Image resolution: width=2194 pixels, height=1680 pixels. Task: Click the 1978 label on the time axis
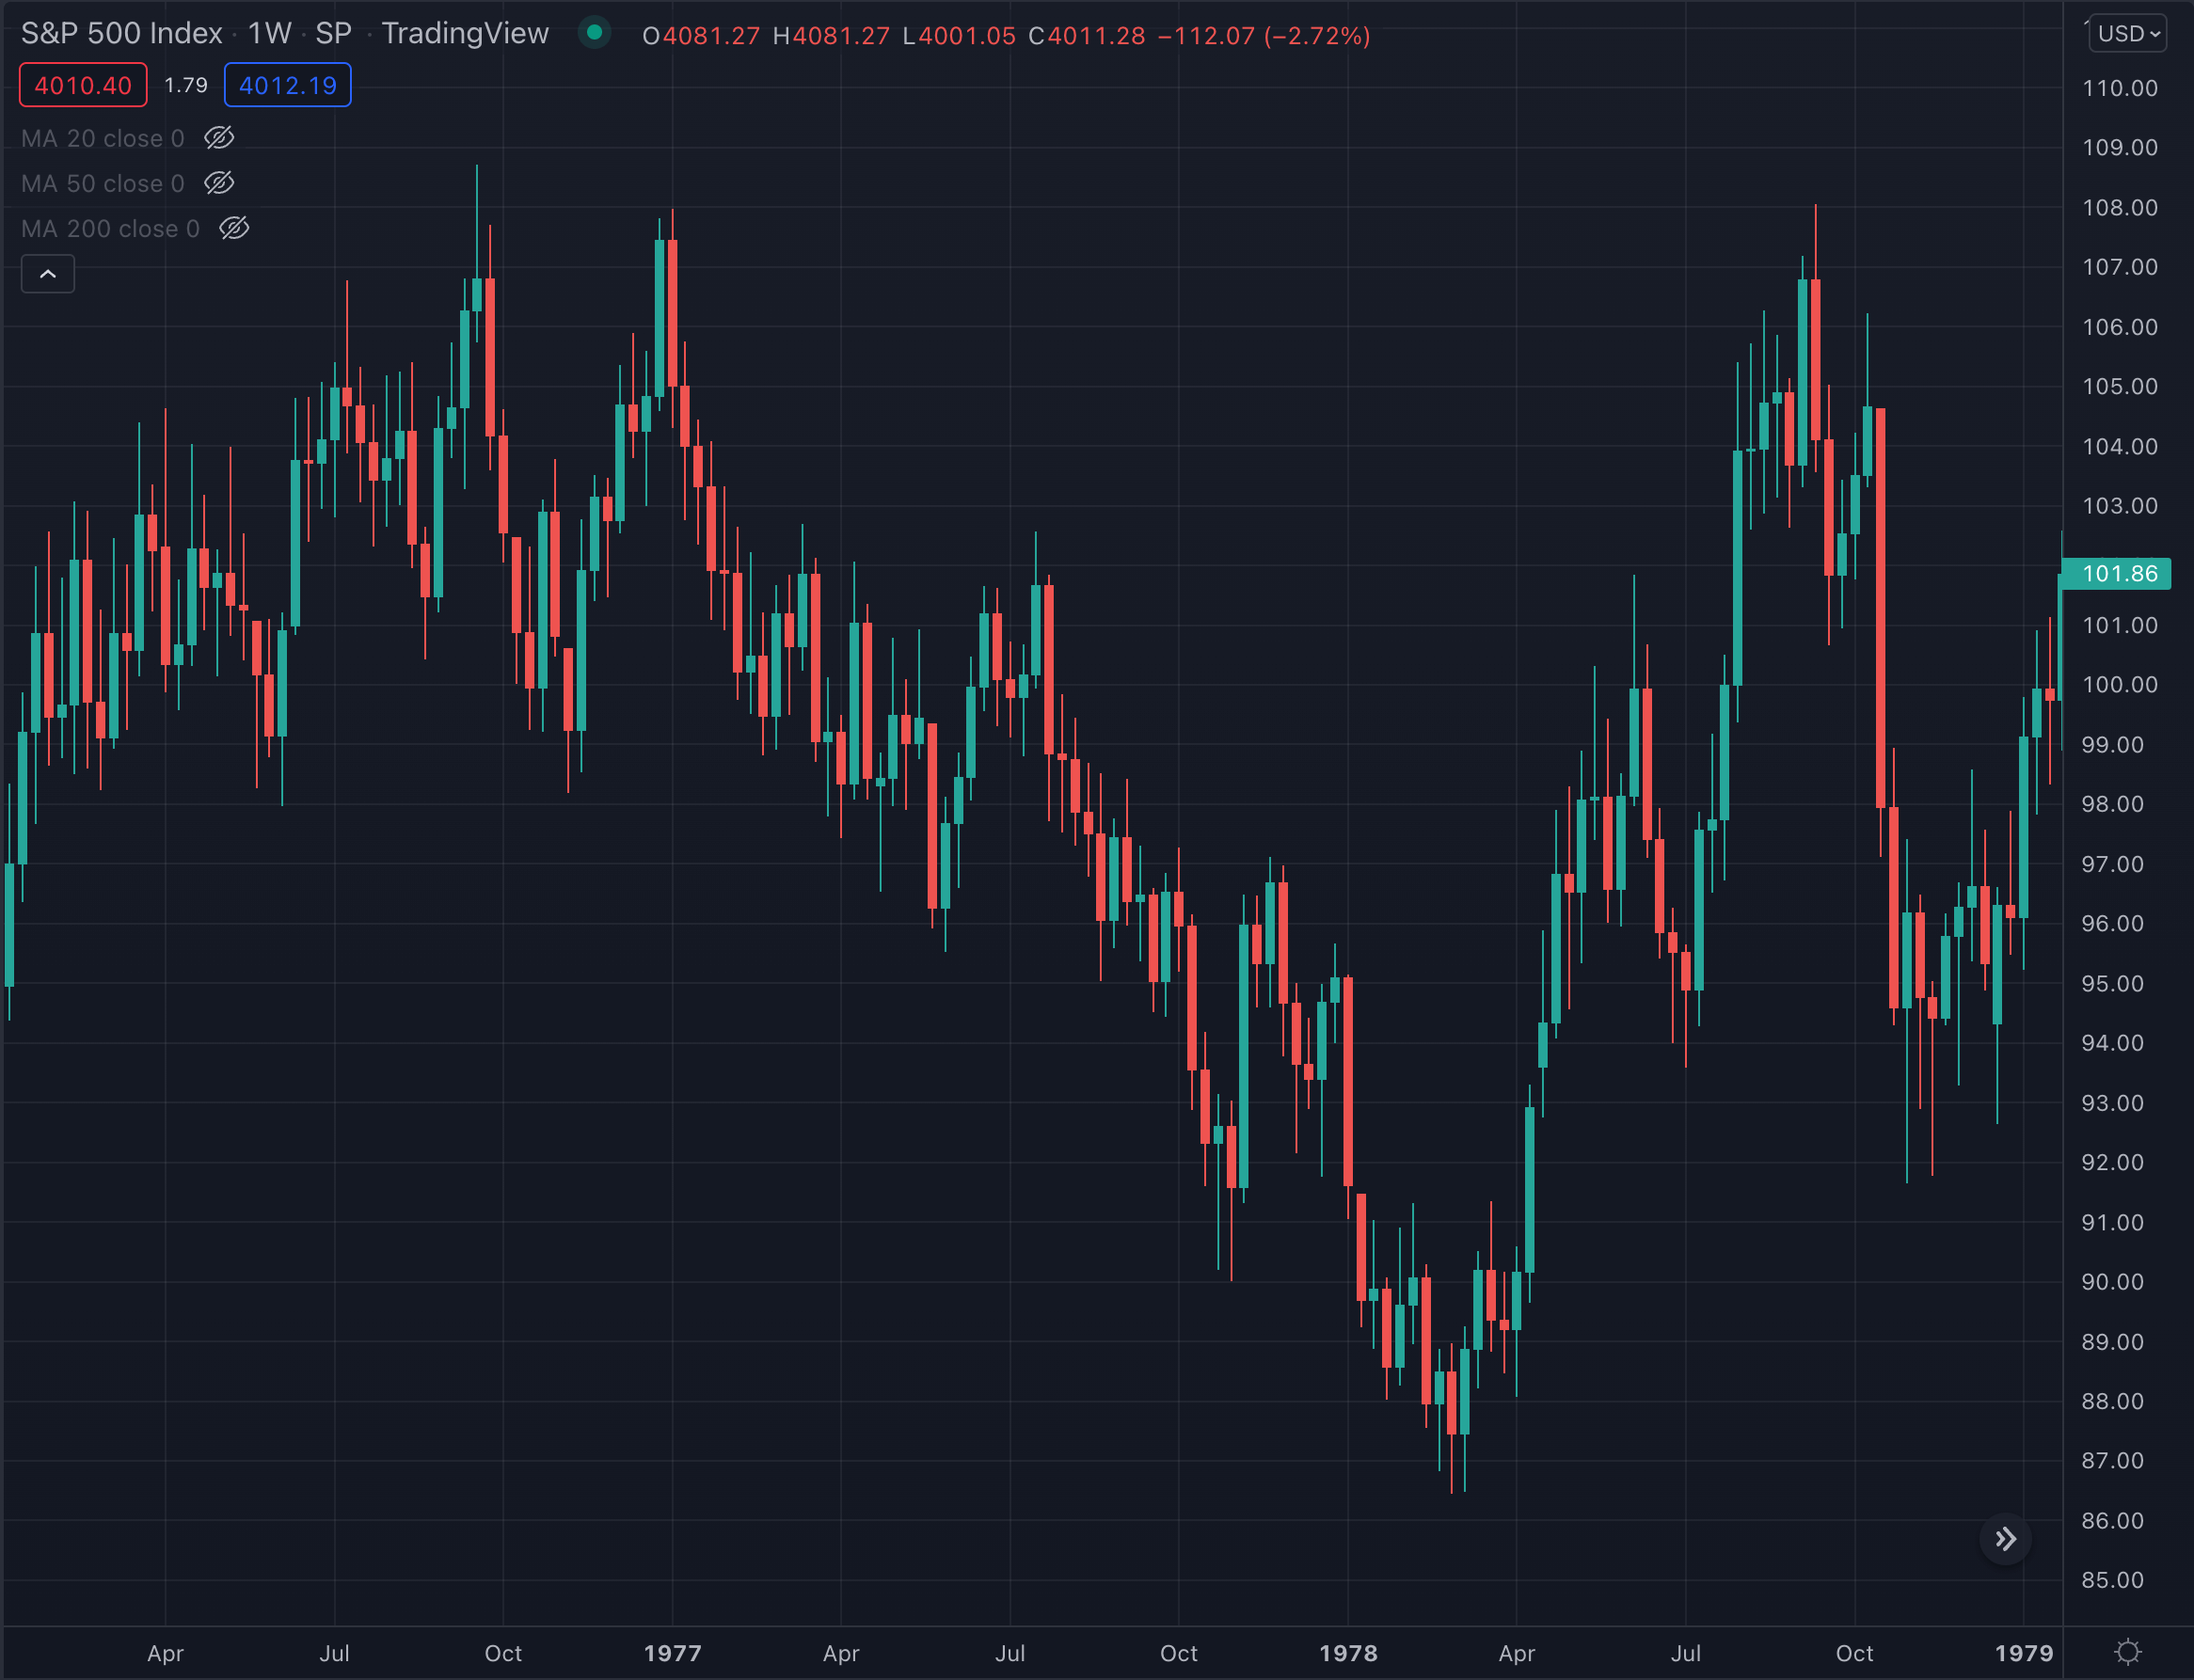tap(1348, 1653)
